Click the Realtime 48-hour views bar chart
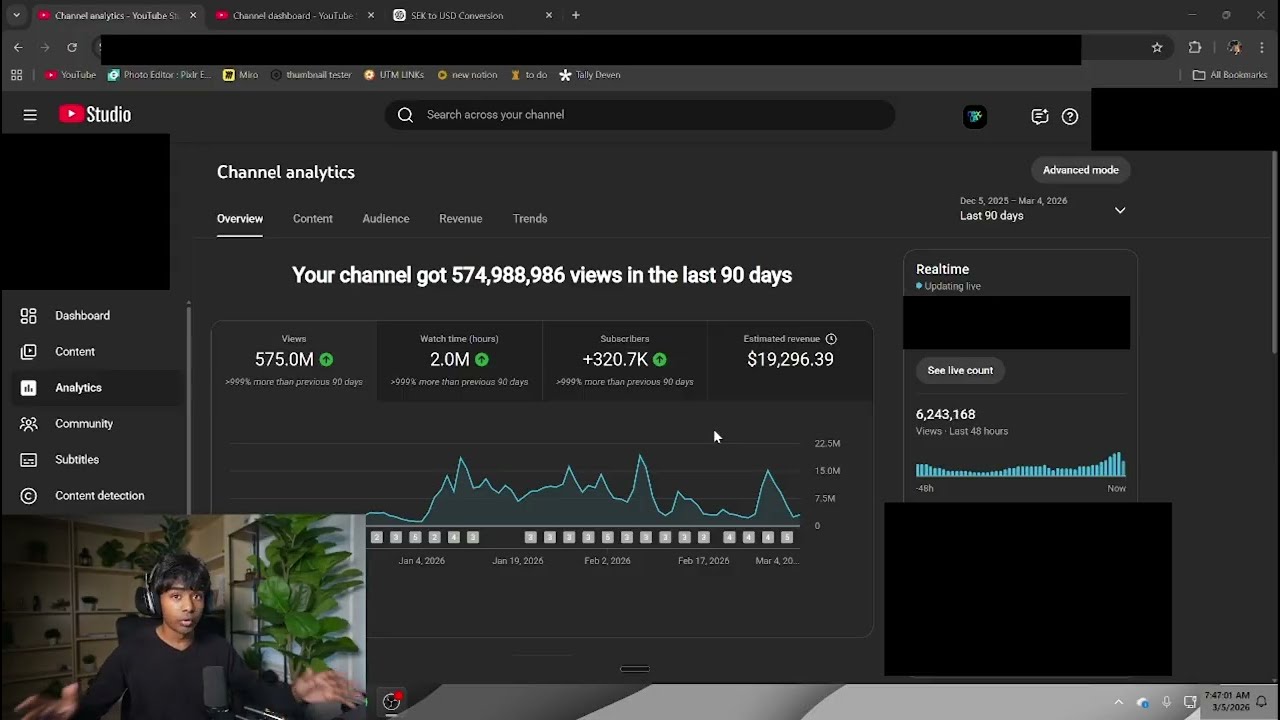1280x720 pixels. 1021,465
